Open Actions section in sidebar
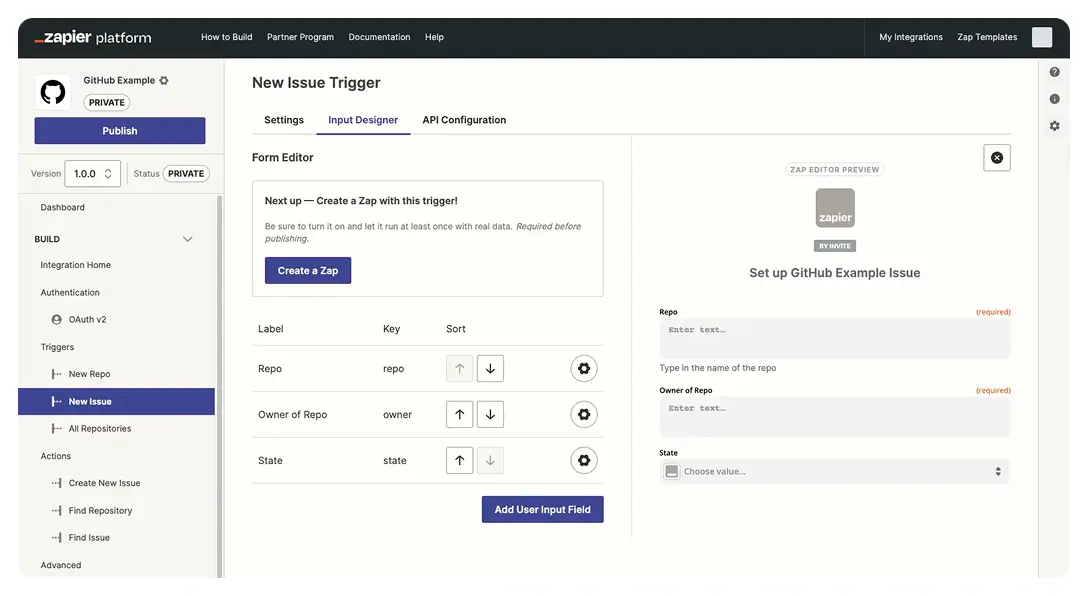The height and width of the screenshot is (596, 1088). point(56,456)
